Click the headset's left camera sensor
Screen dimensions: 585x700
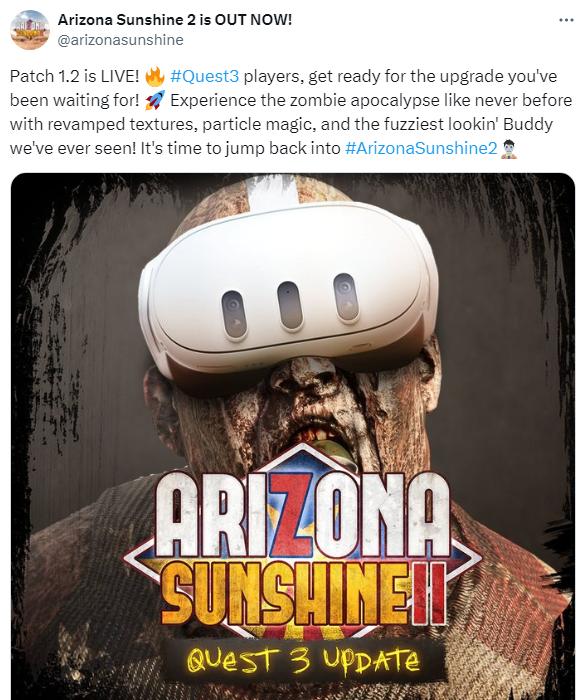(x=234, y=314)
